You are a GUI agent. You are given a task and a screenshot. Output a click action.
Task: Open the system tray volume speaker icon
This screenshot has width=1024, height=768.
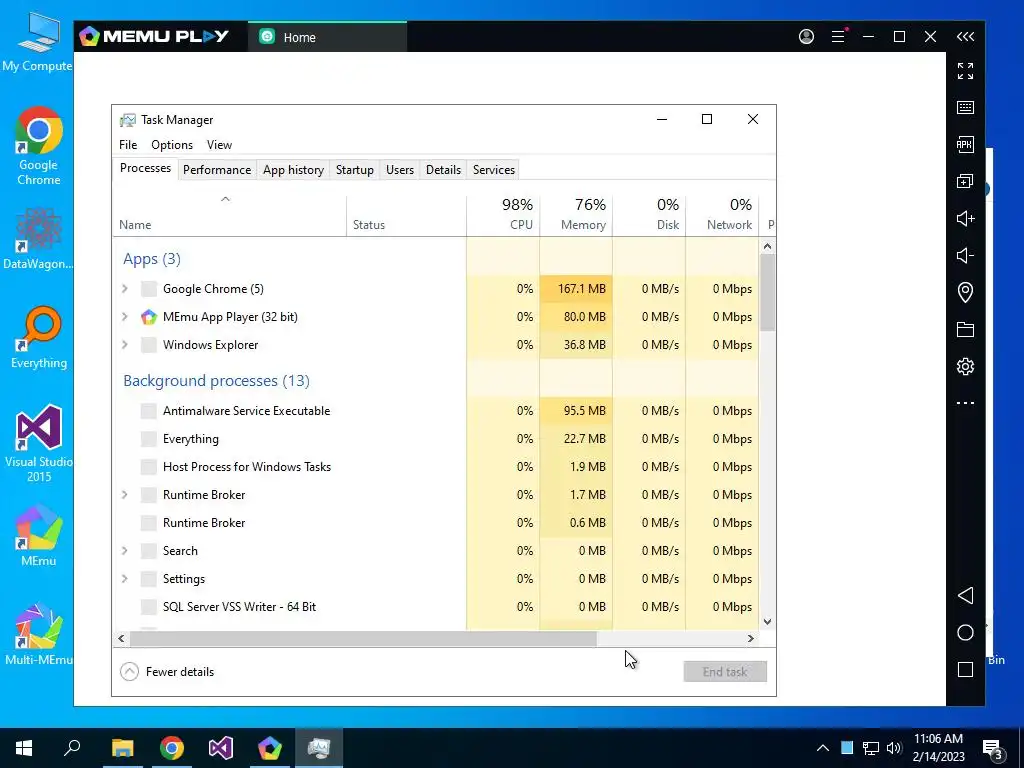pyautogui.click(x=894, y=748)
